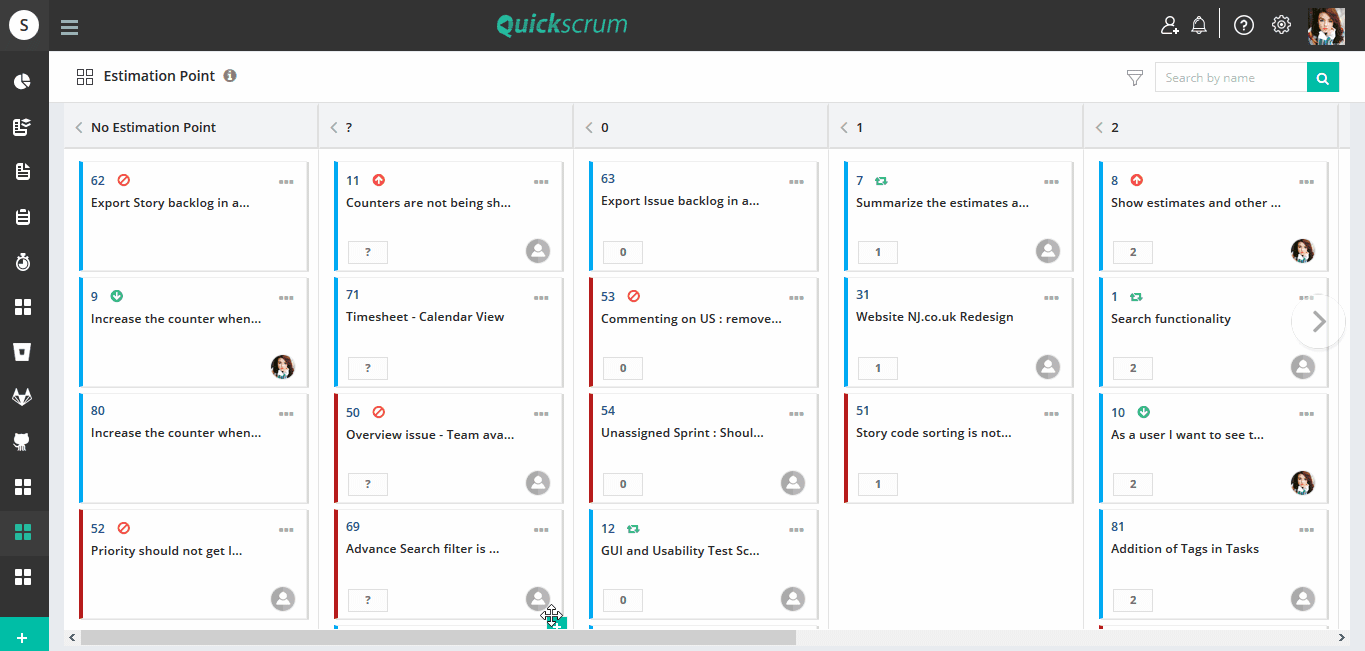Click the assignee avatar on card 11
The height and width of the screenshot is (651, 1365).
(x=537, y=251)
